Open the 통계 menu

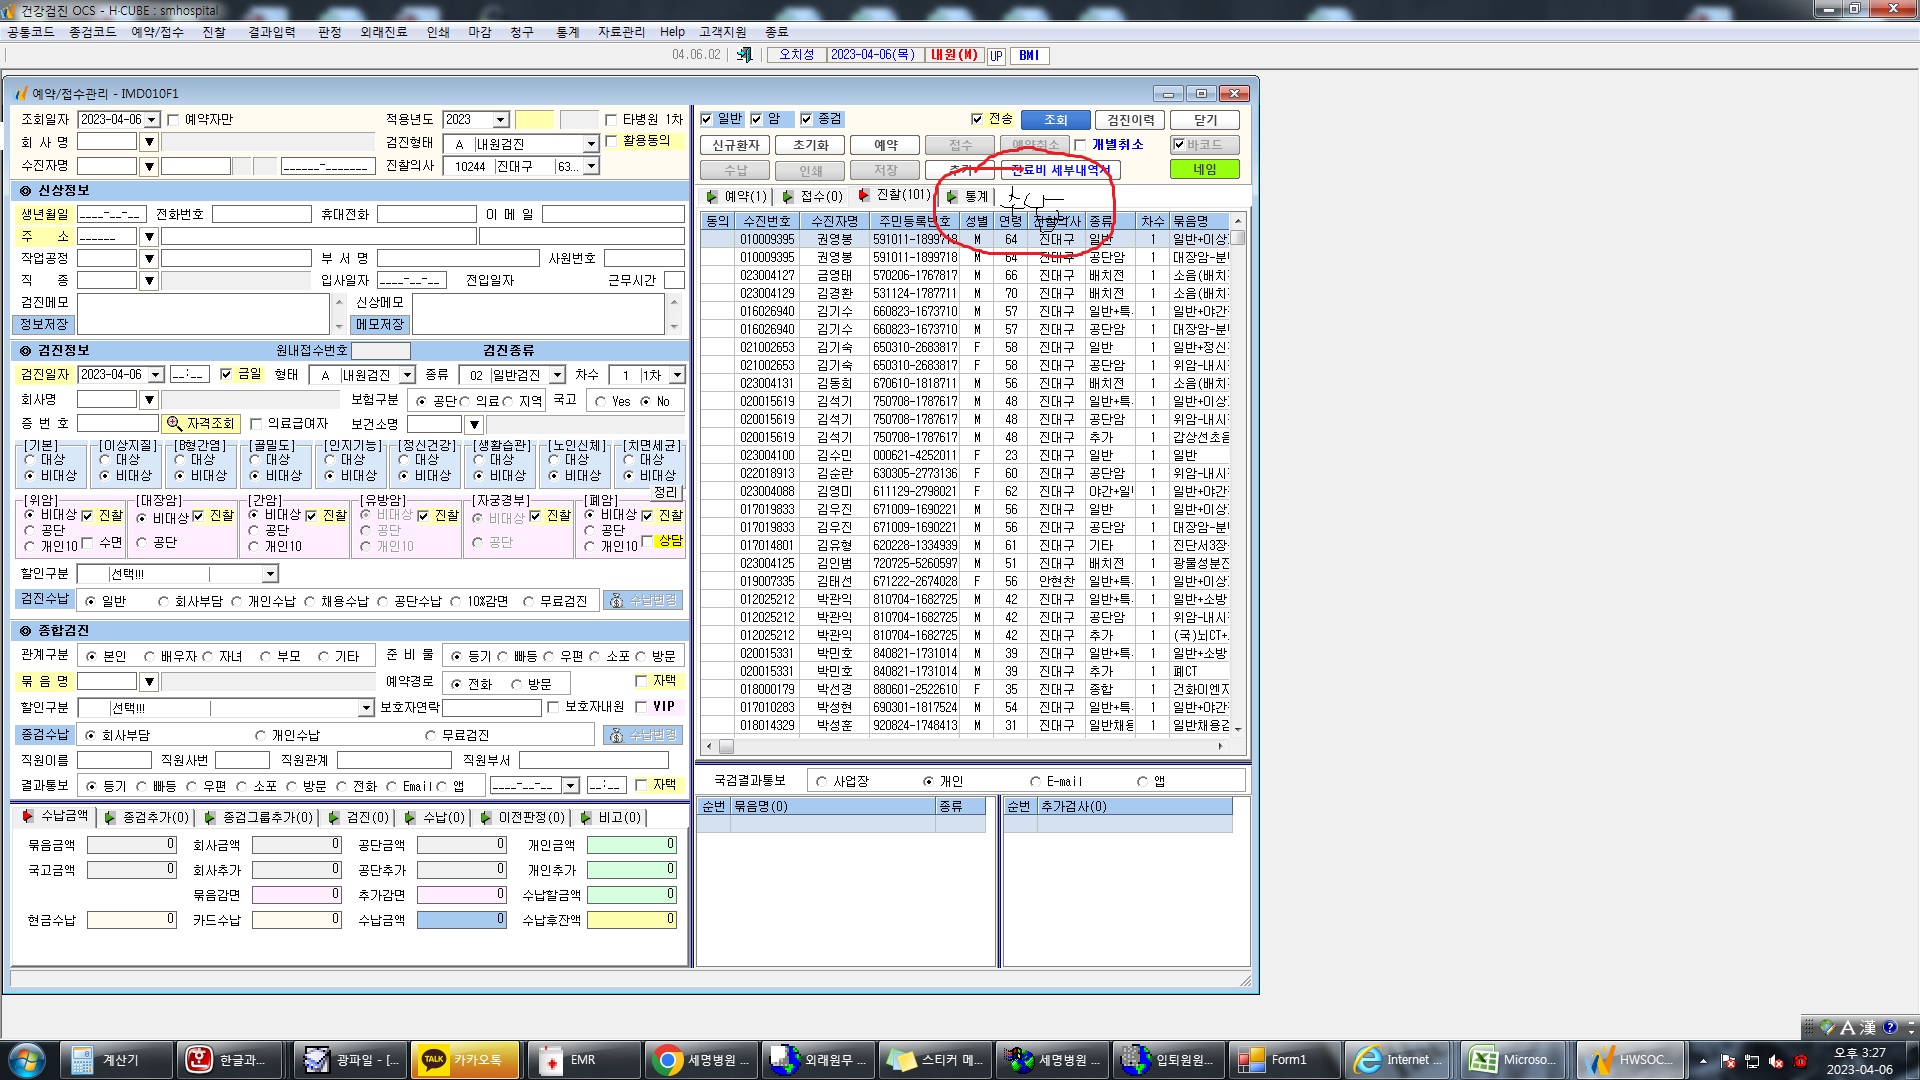click(x=567, y=32)
